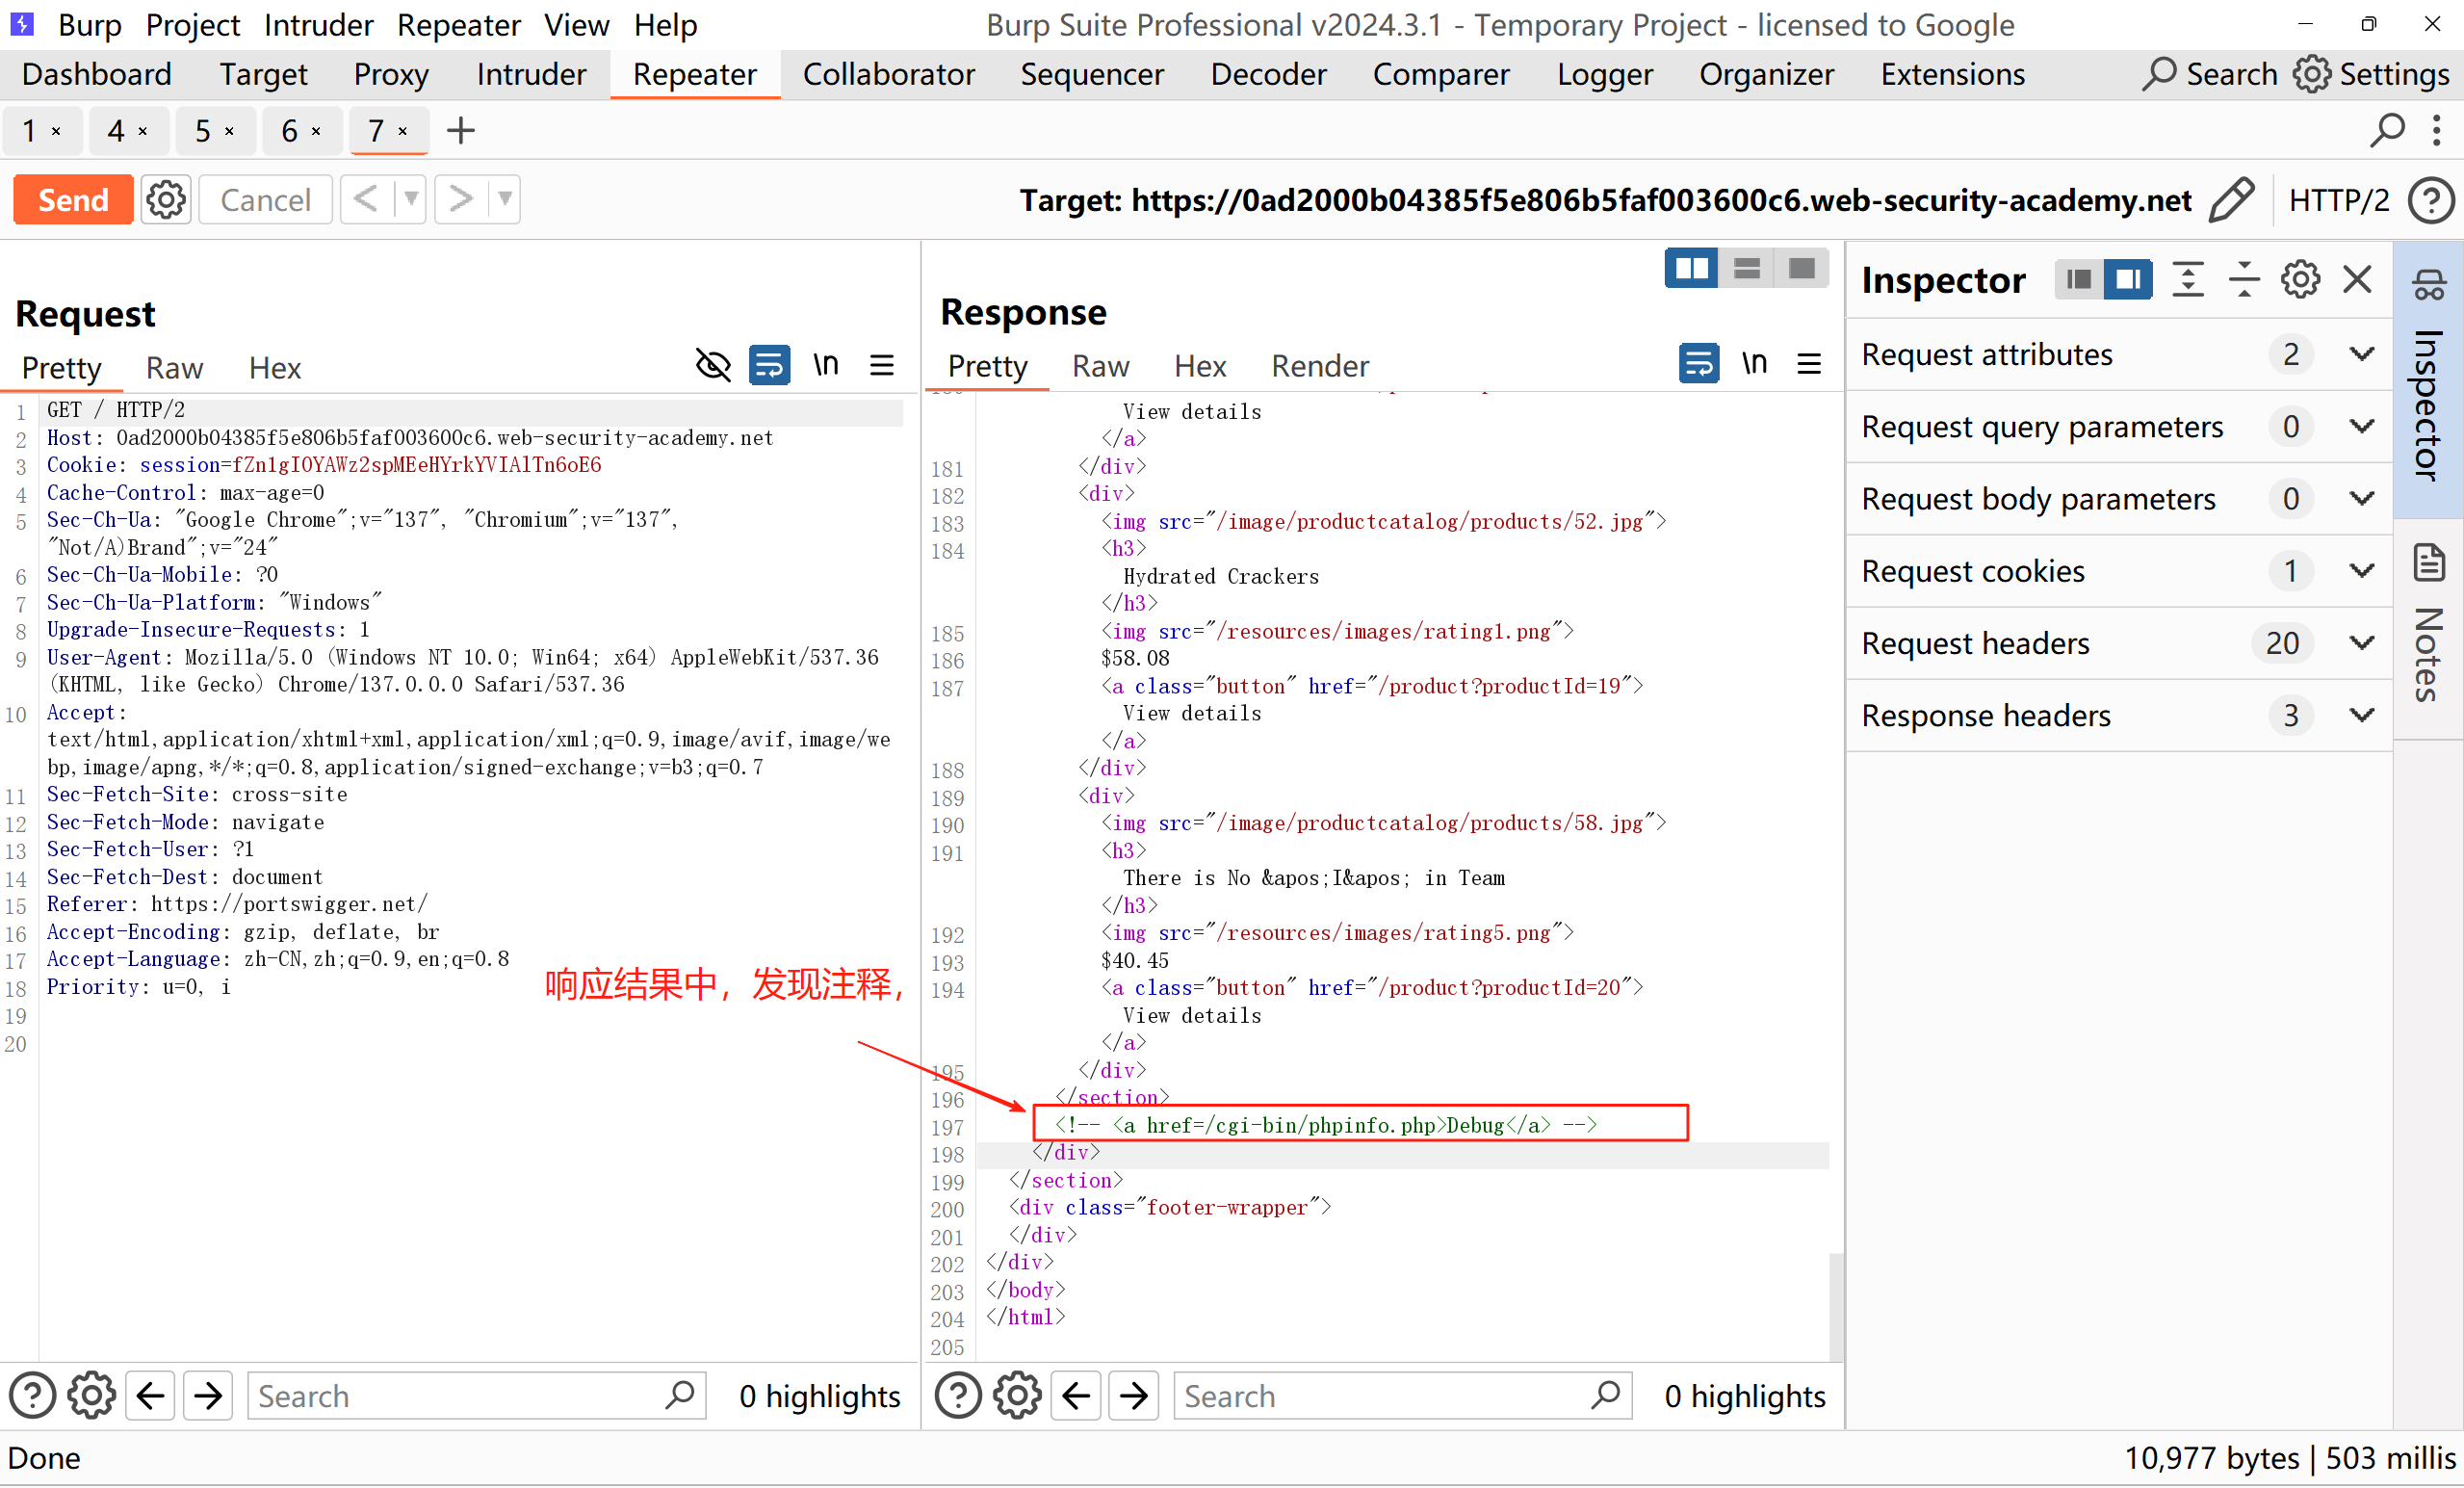Close the Inspector panel with X
Image resolution: width=2464 pixels, height=1488 pixels.
click(x=2357, y=280)
